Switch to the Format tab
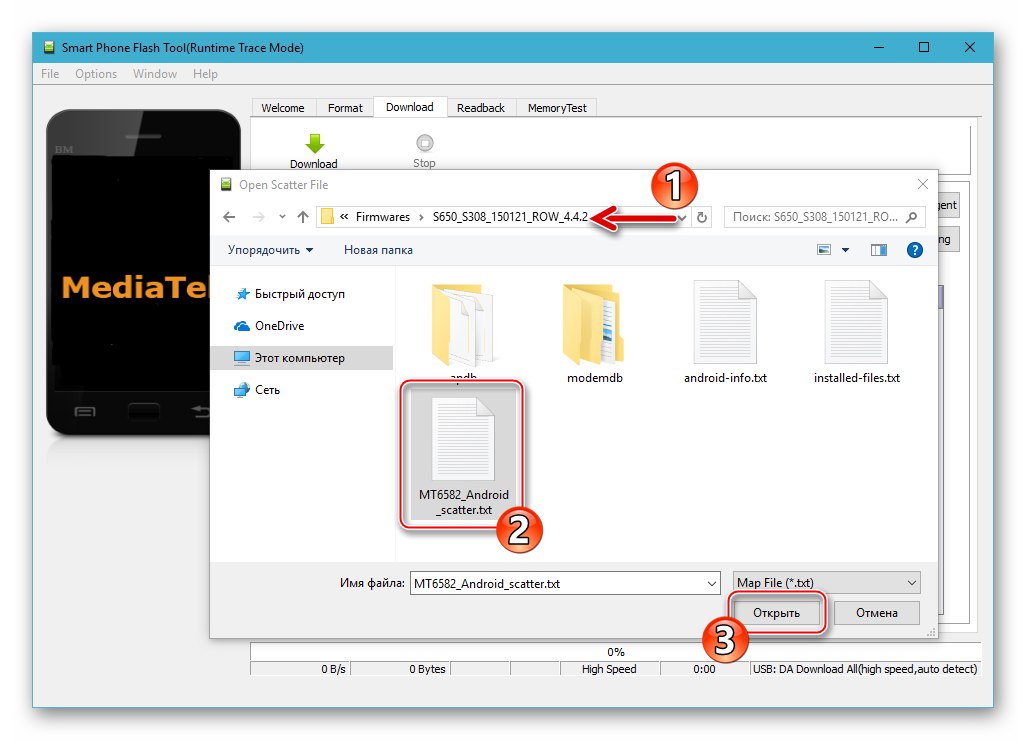The image size is (1026, 740). coord(345,108)
